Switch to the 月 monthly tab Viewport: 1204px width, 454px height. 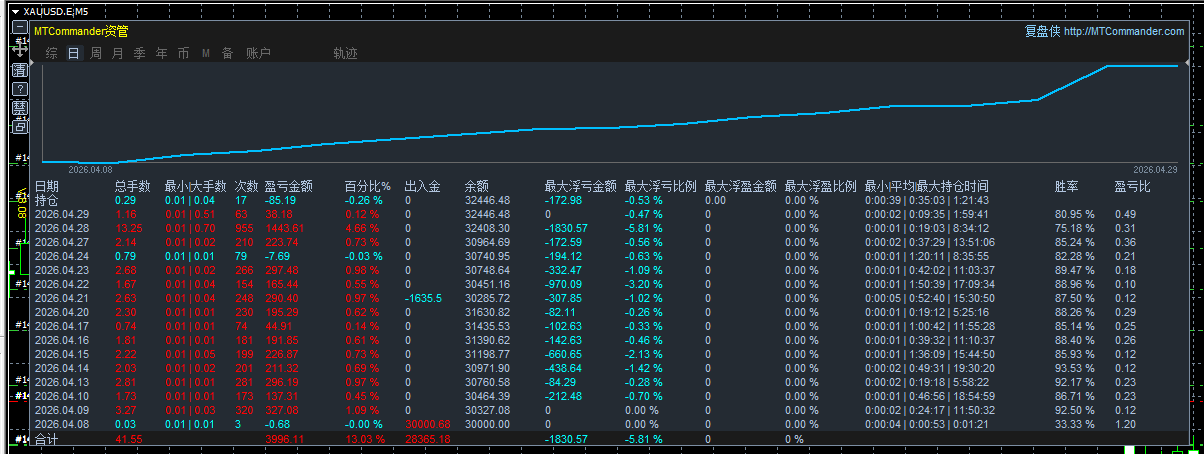(117, 53)
